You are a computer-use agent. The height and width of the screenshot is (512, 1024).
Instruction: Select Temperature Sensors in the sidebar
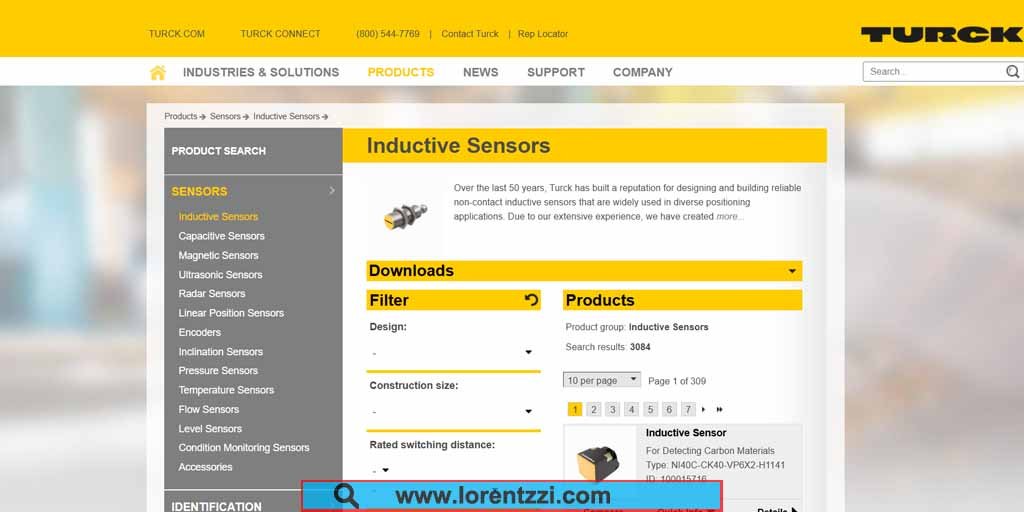(x=226, y=390)
